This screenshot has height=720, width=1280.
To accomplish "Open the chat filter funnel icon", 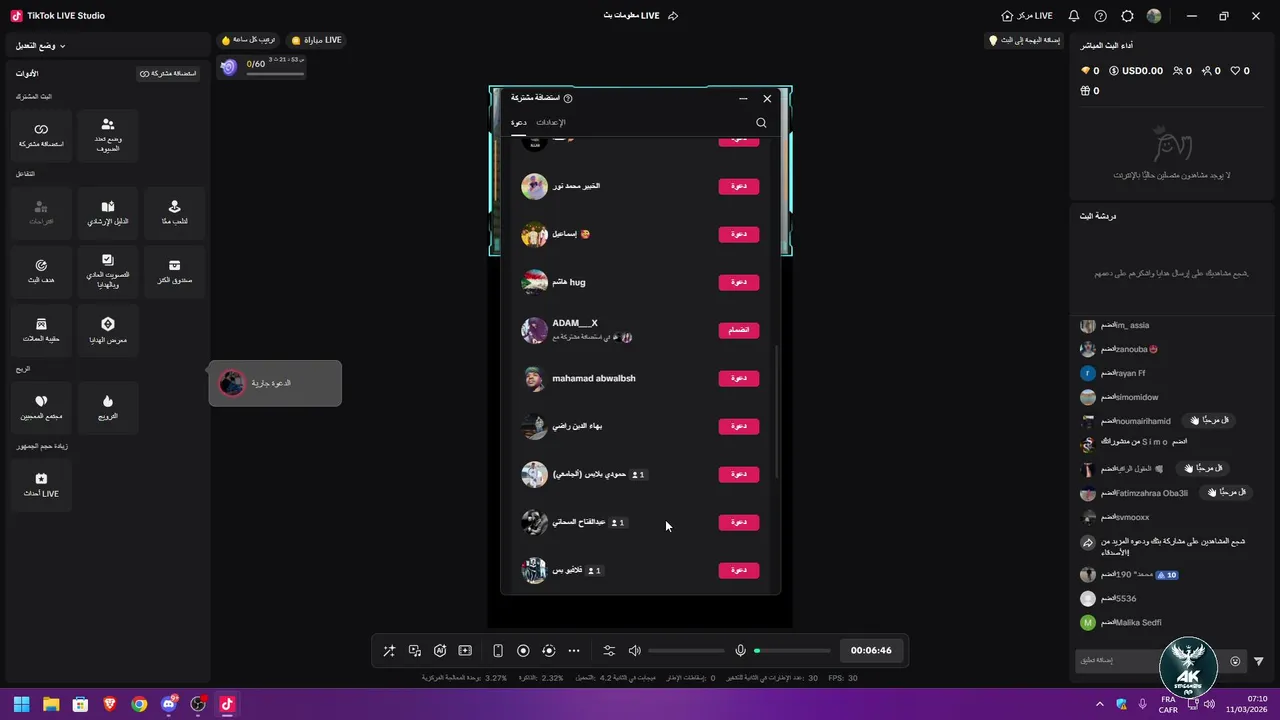I will tap(1259, 661).
